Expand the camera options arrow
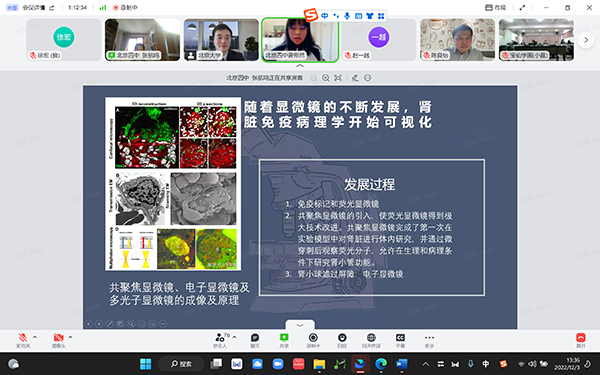 tap(70, 337)
